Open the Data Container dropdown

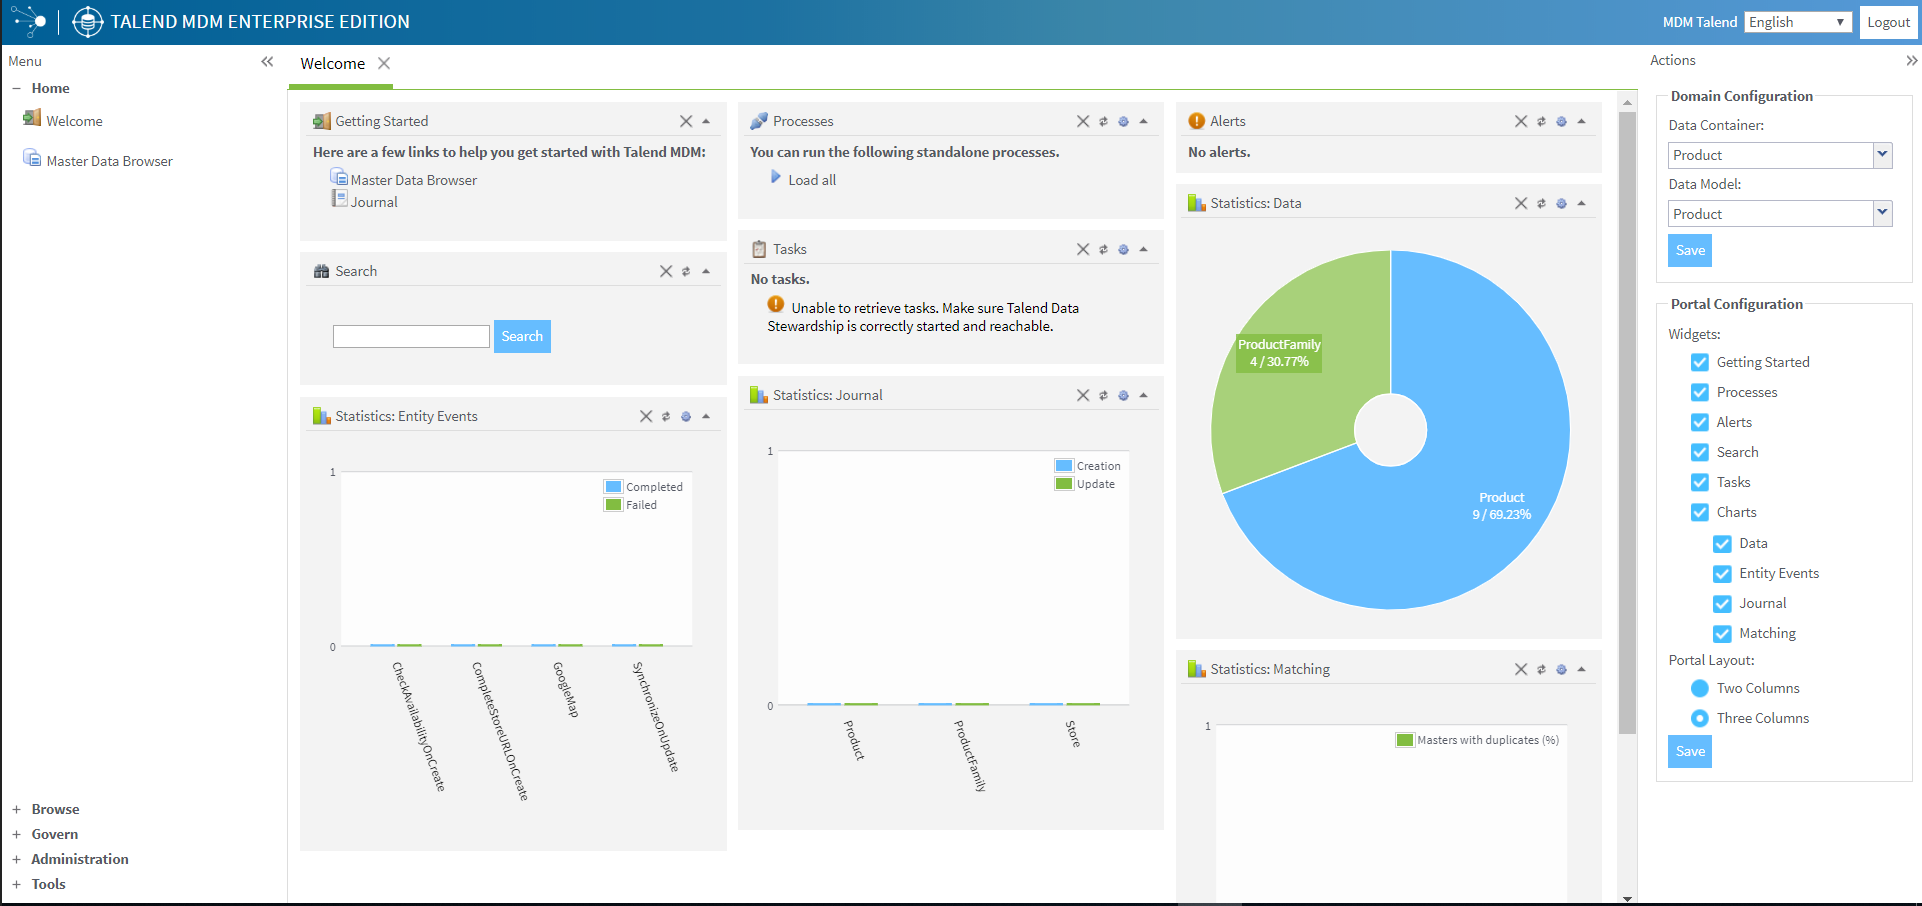[1882, 155]
